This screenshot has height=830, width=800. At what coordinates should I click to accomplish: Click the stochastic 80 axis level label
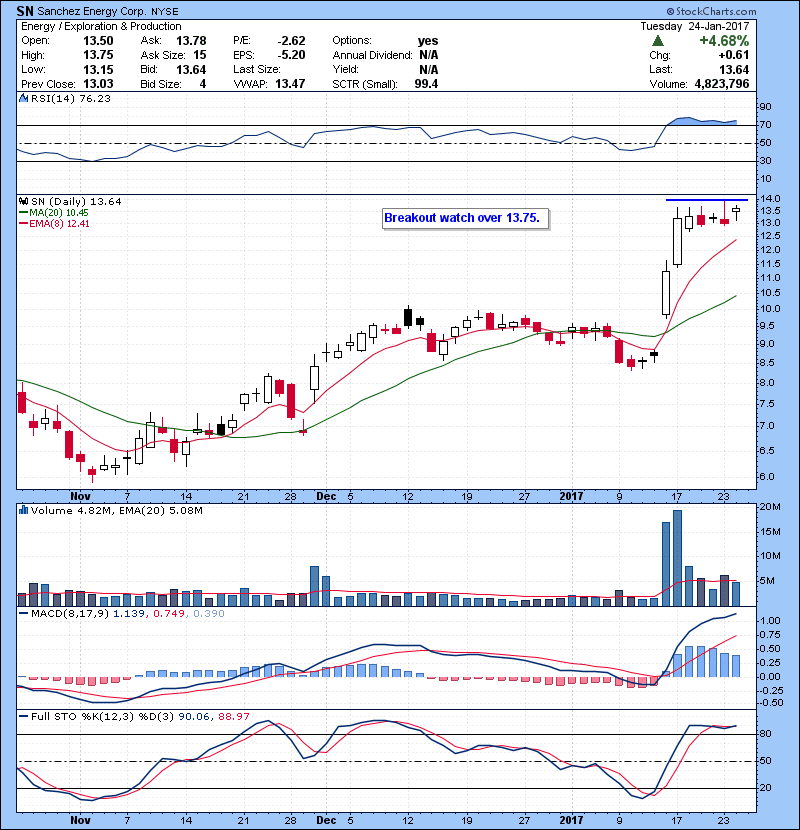(x=766, y=734)
